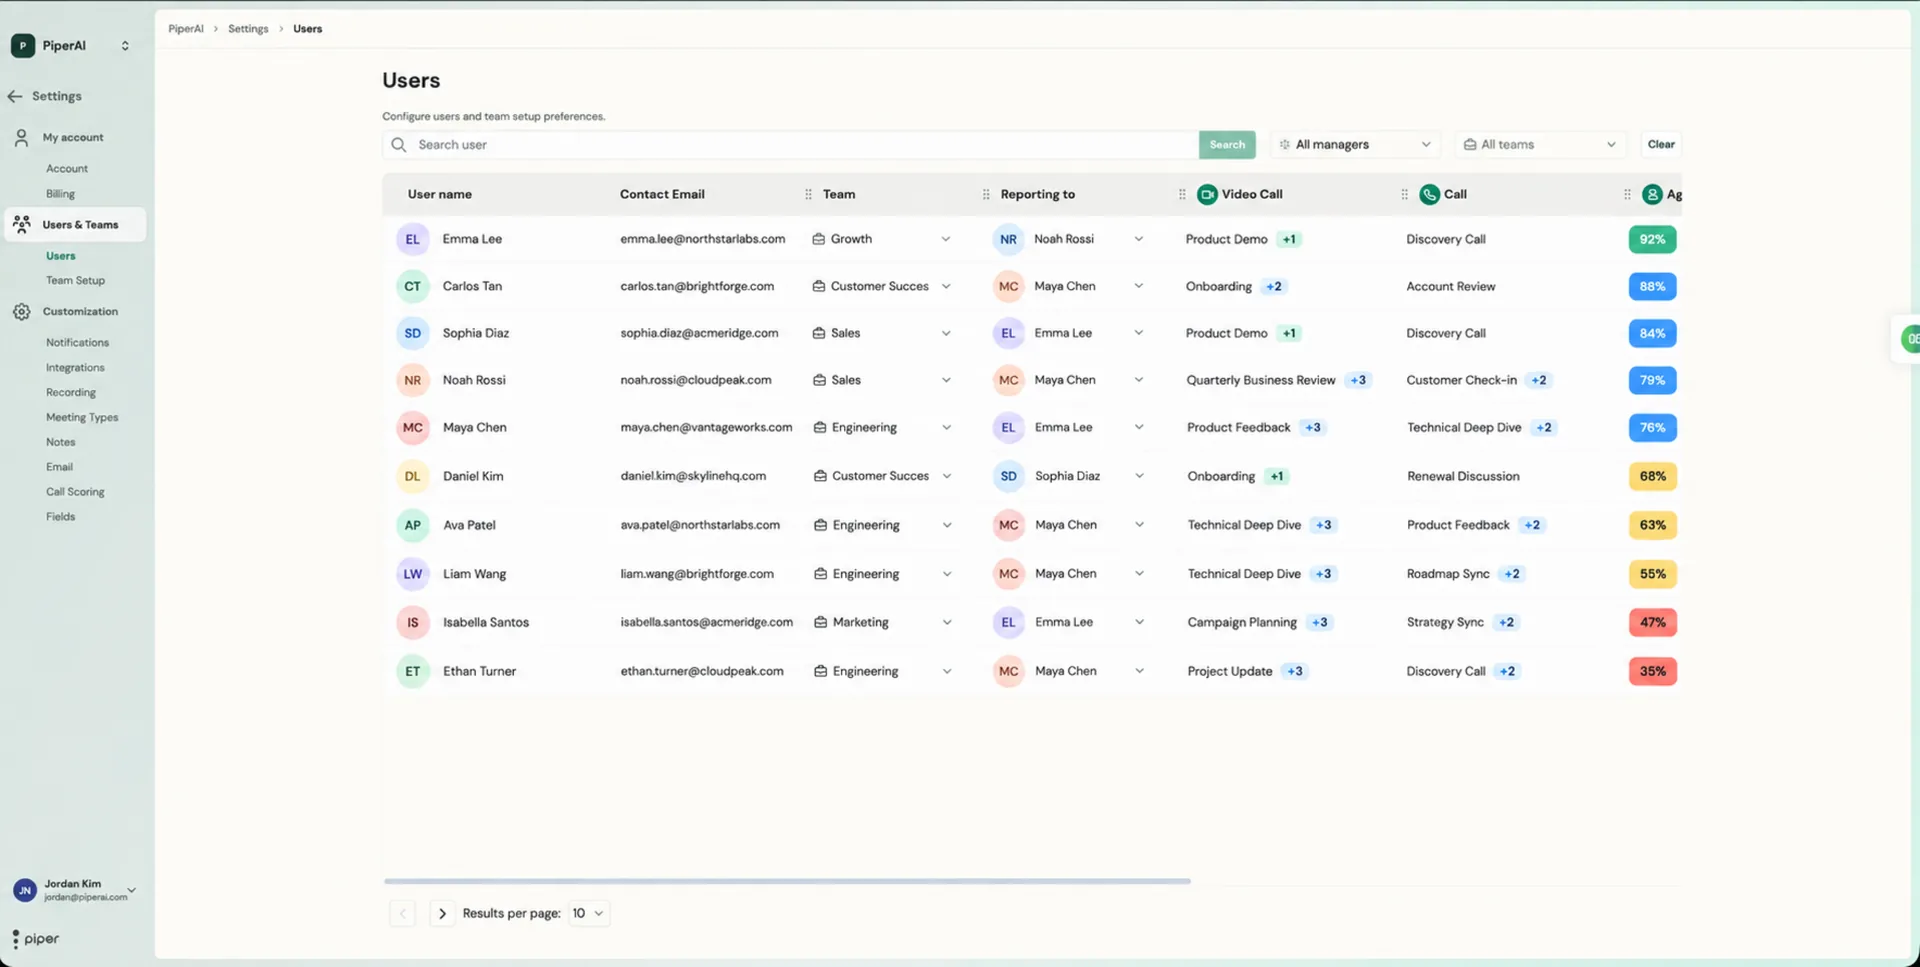Click the +2 badge beside Roadmap Sync

(1512, 574)
